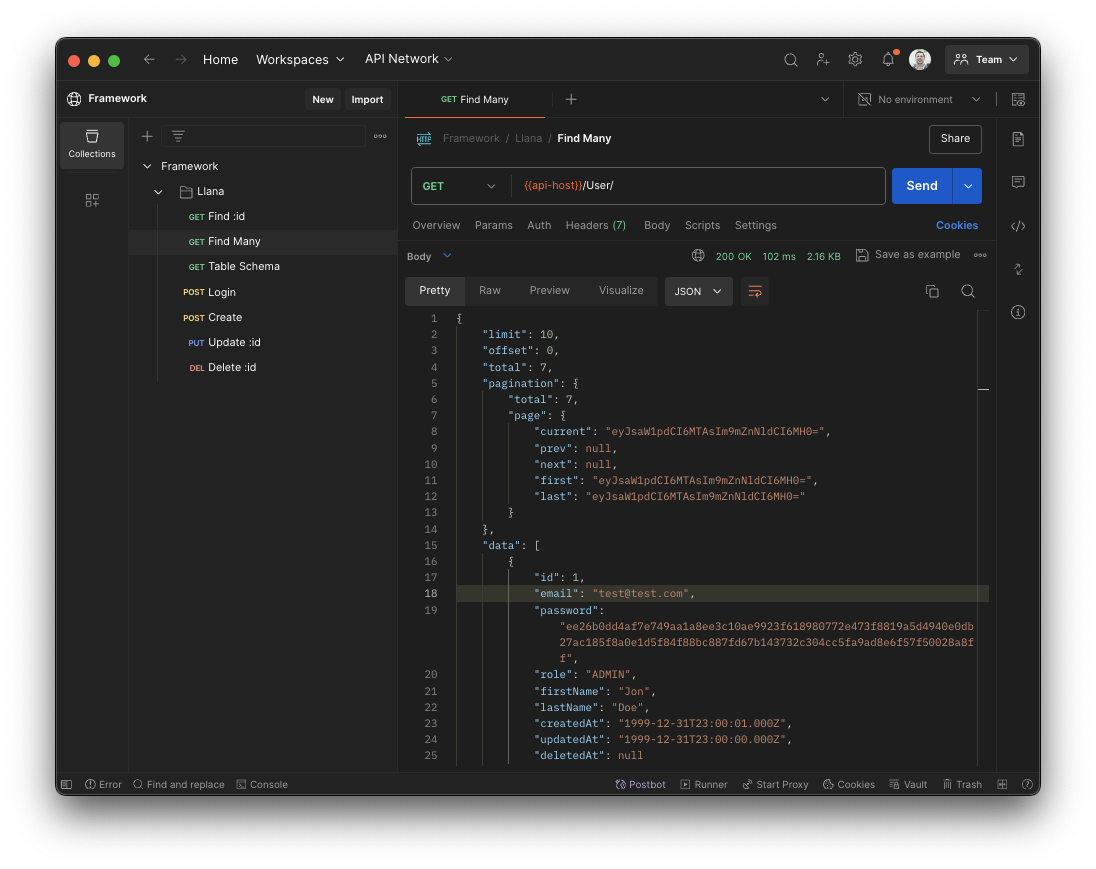Search within the response body

click(967, 291)
